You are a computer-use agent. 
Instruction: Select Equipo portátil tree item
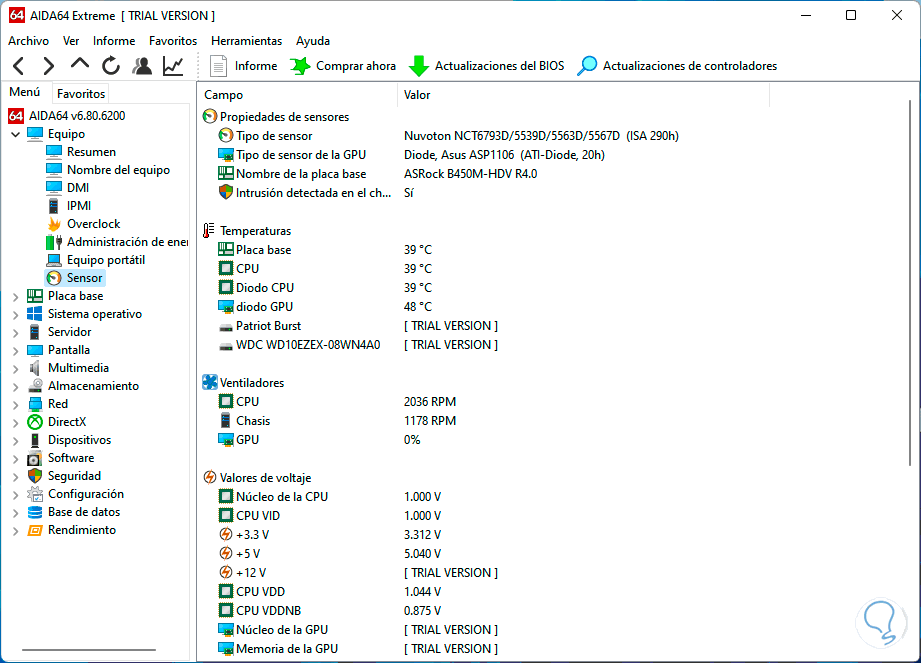point(106,260)
